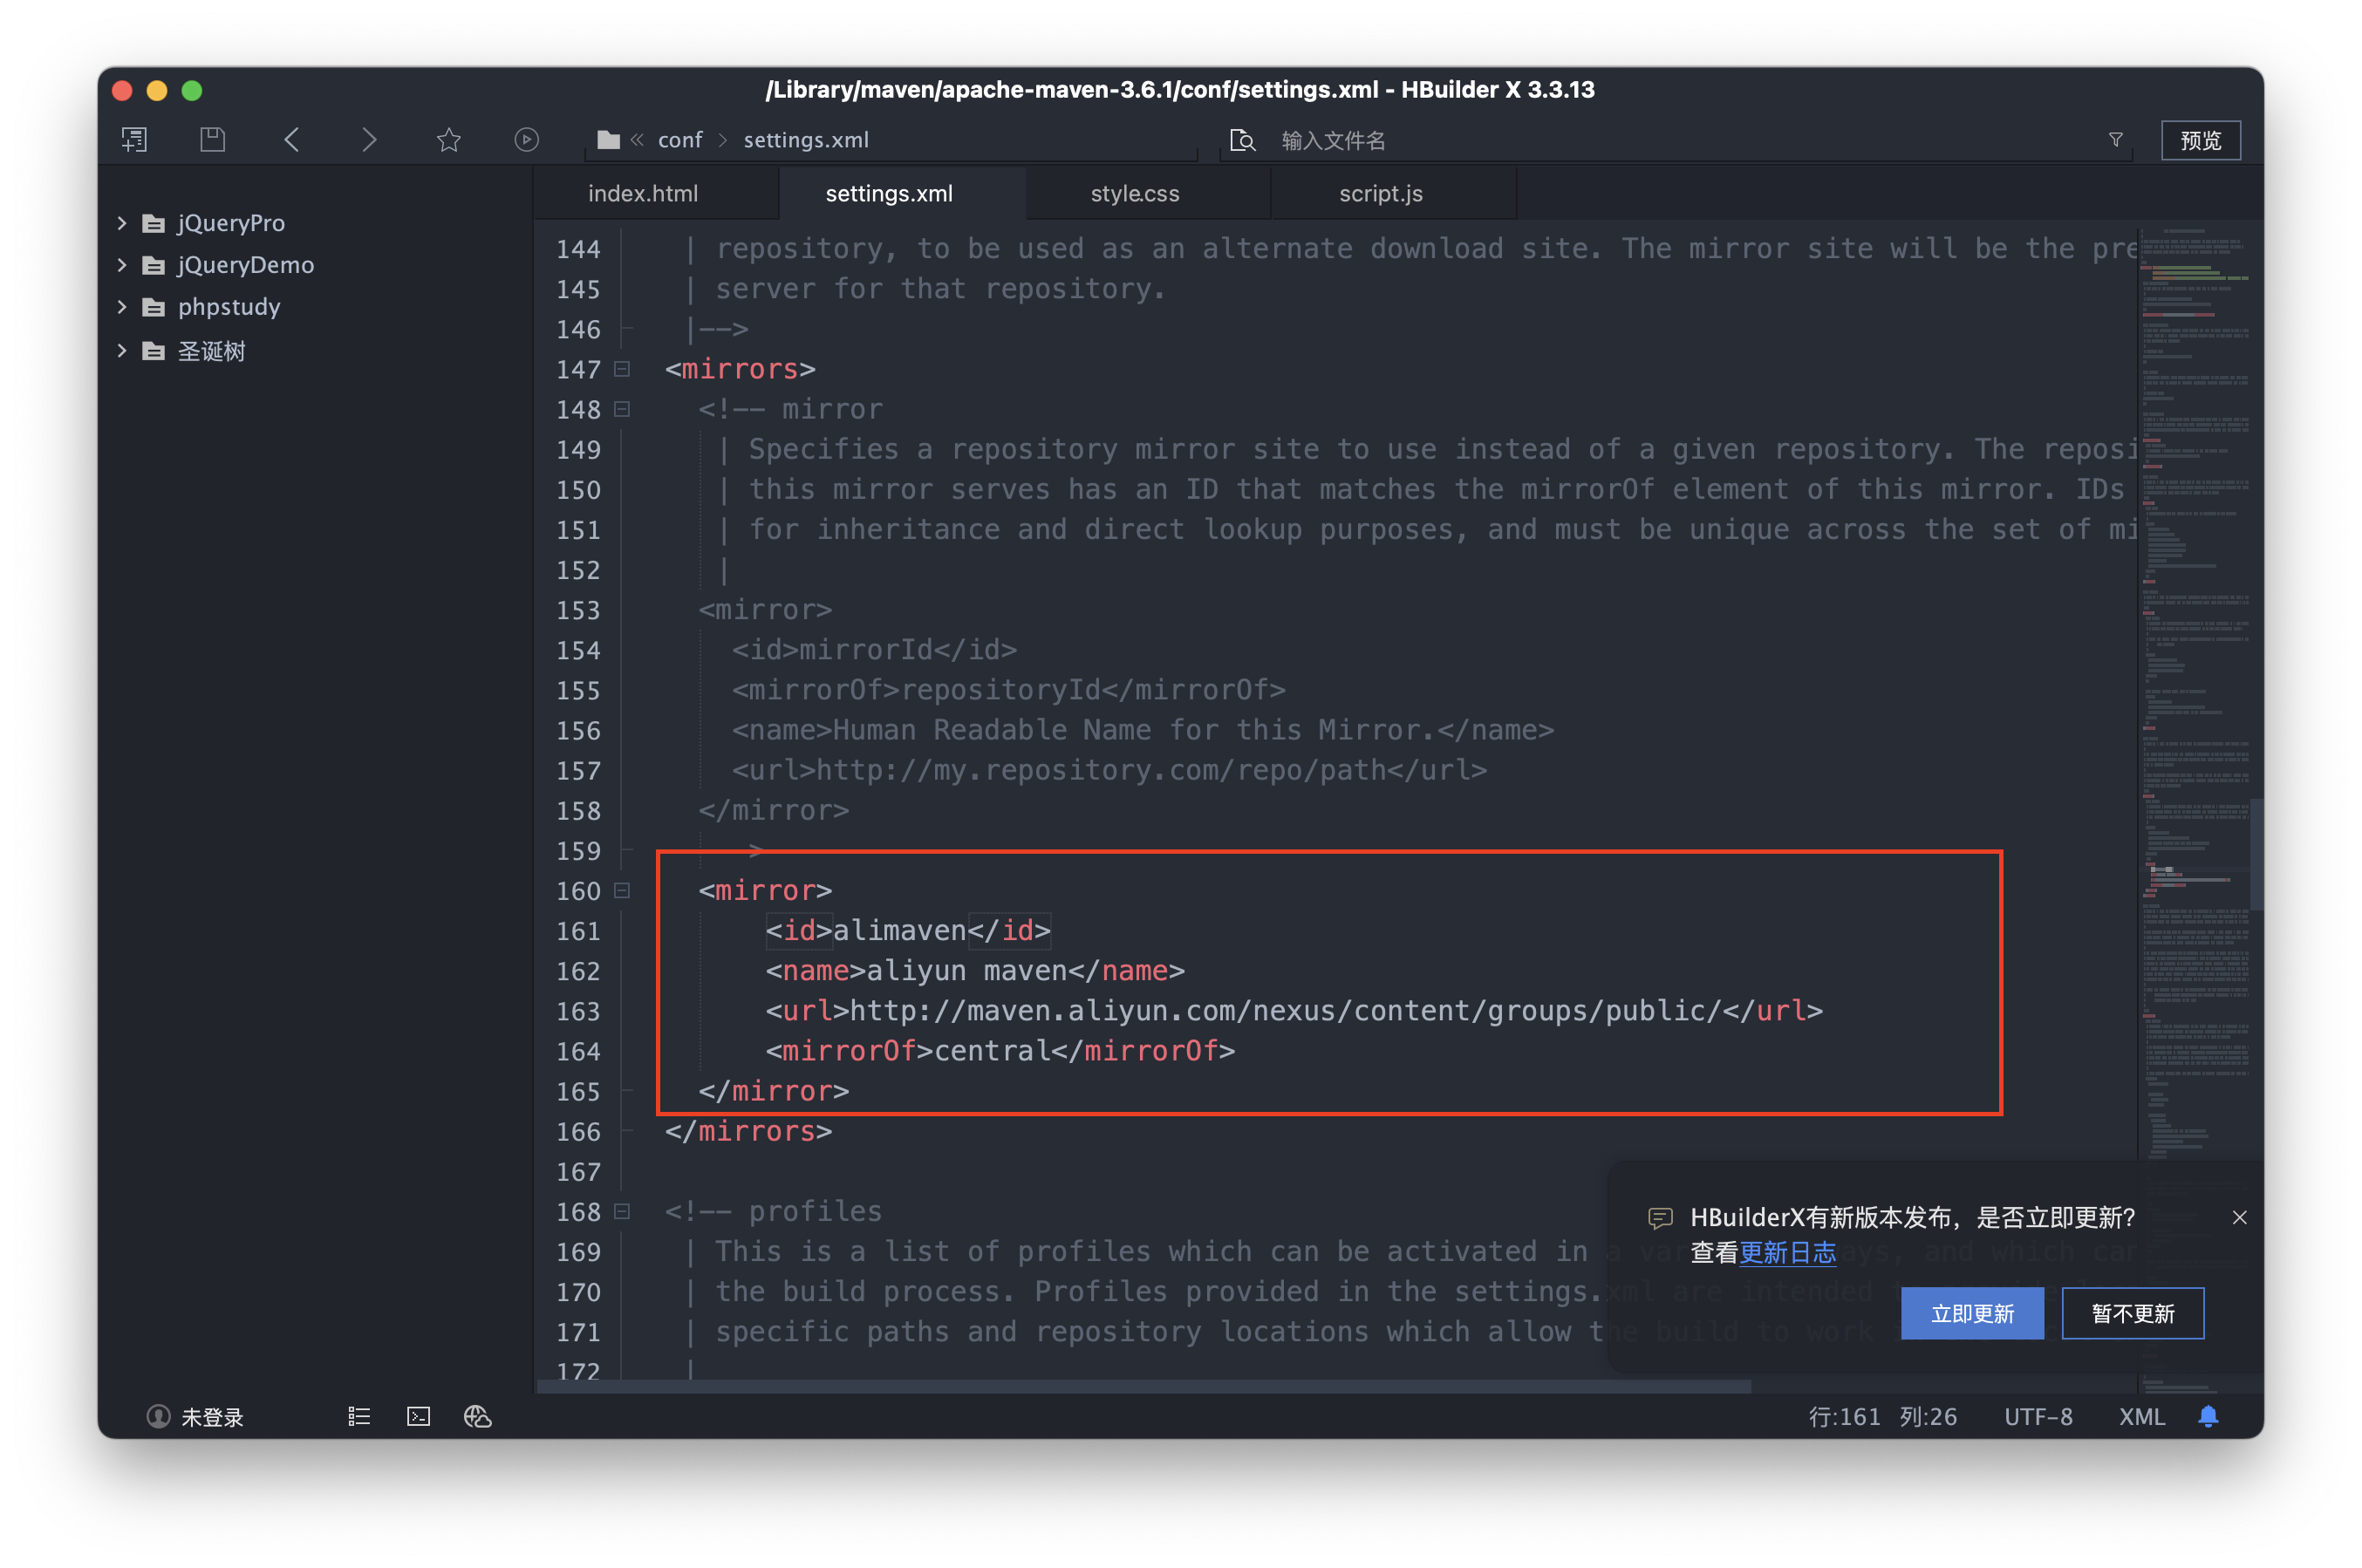The width and height of the screenshot is (2362, 1568).
Task: Collapse code fold at line 147
Action: [622, 369]
